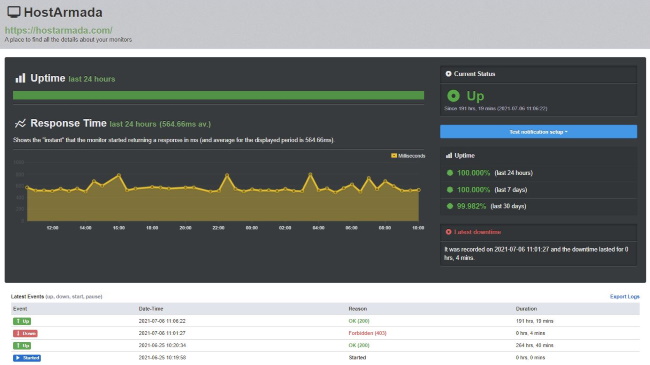Click the downtime recorded description text
This screenshot has height=365, width=650.
(x=536, y=253)
